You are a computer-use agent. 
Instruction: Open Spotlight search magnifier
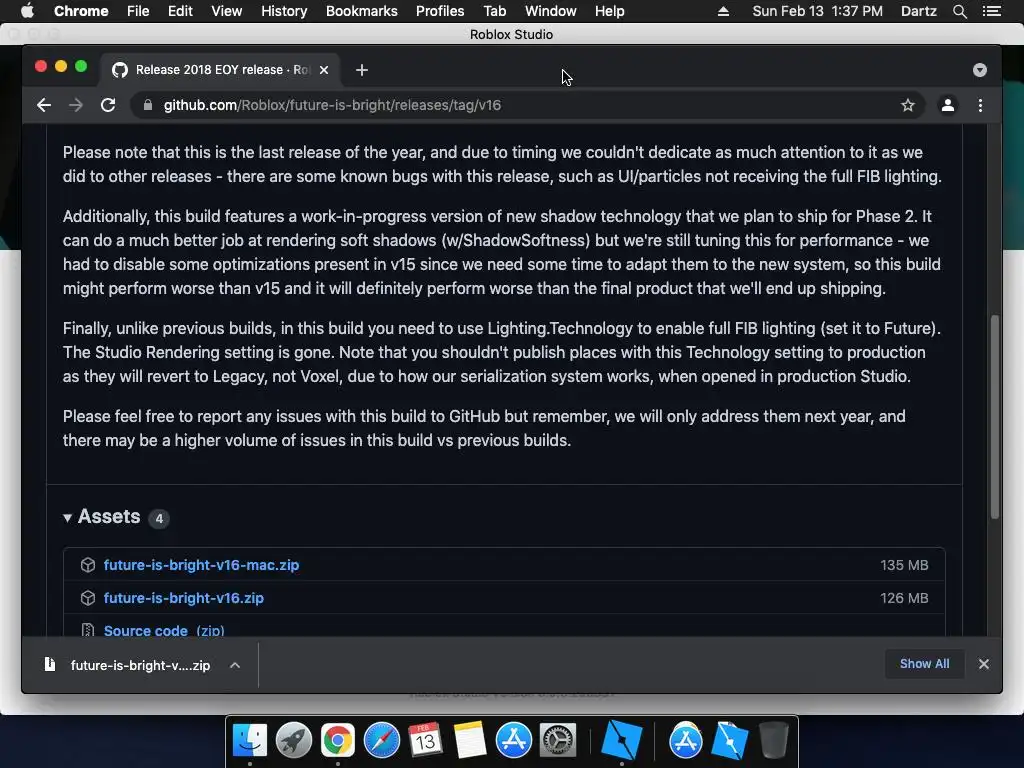click(959, 11)
